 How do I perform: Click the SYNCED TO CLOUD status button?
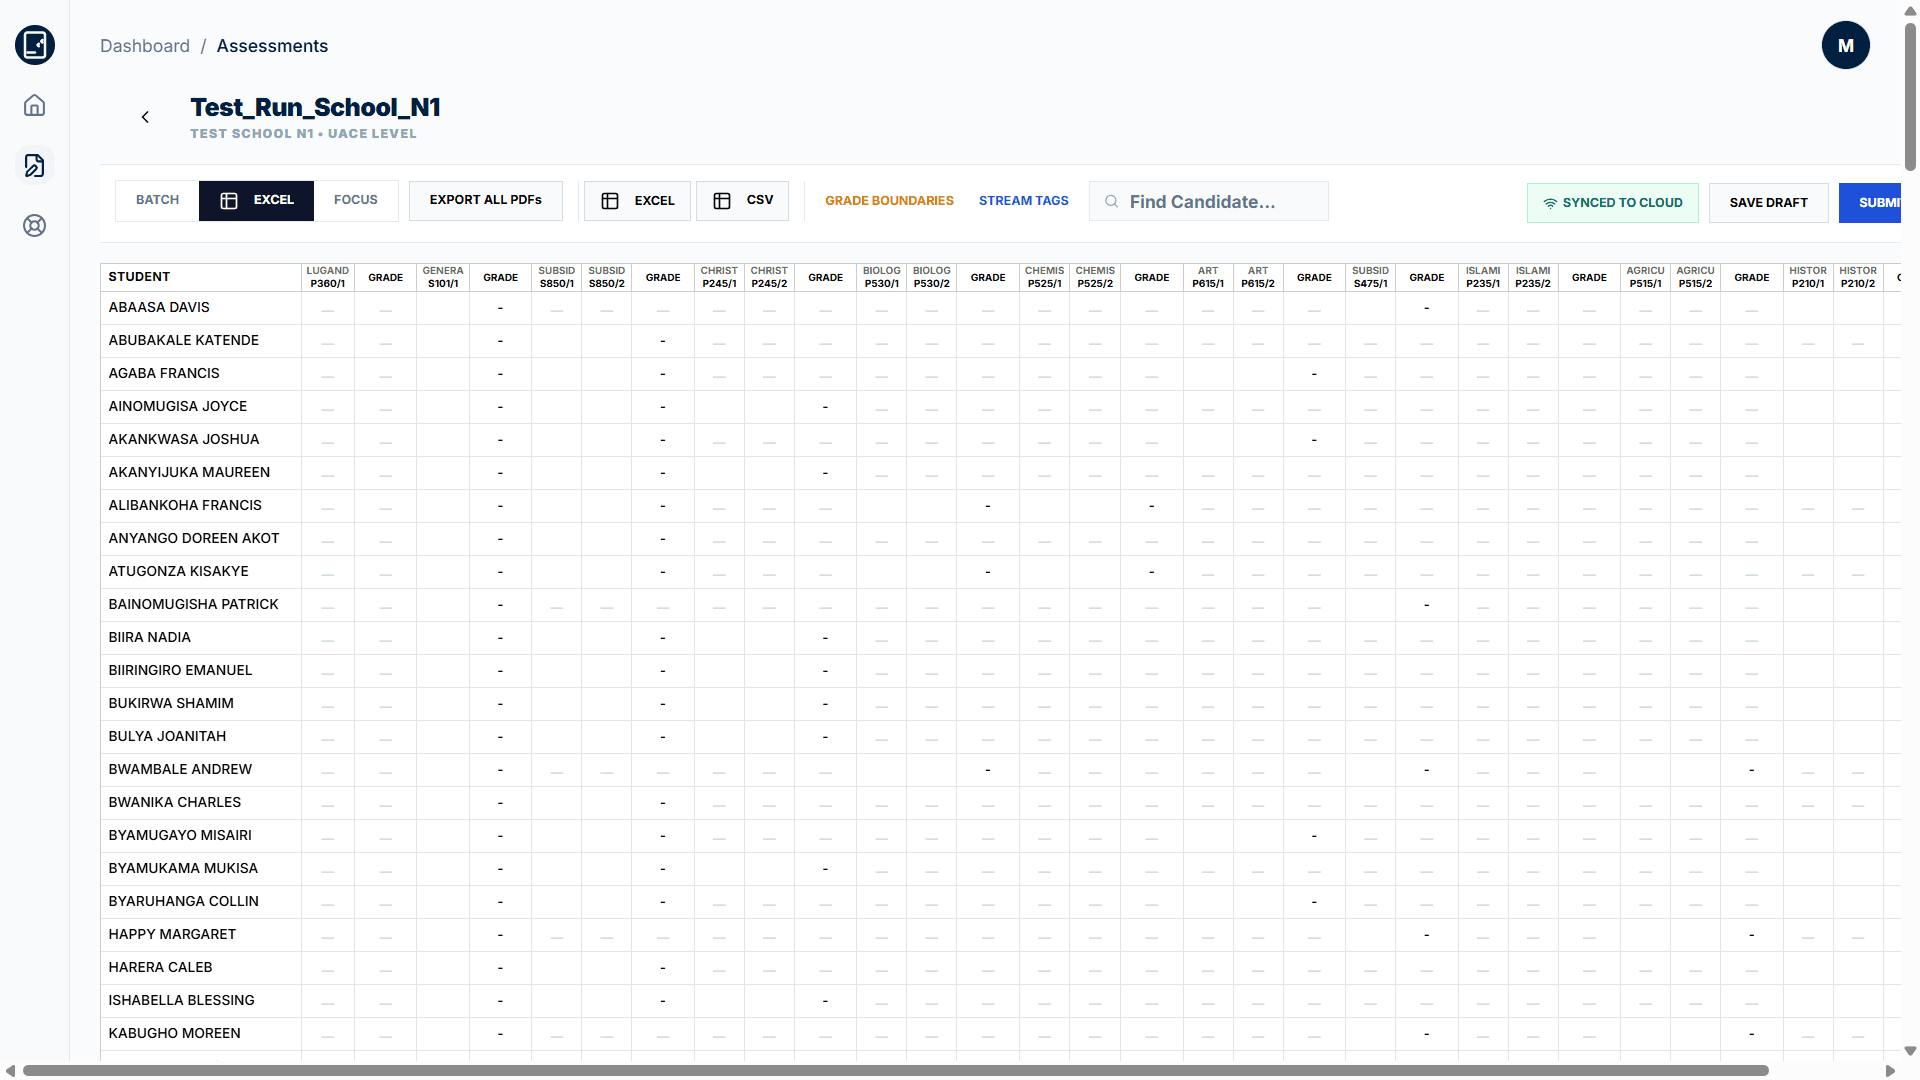1612,203
